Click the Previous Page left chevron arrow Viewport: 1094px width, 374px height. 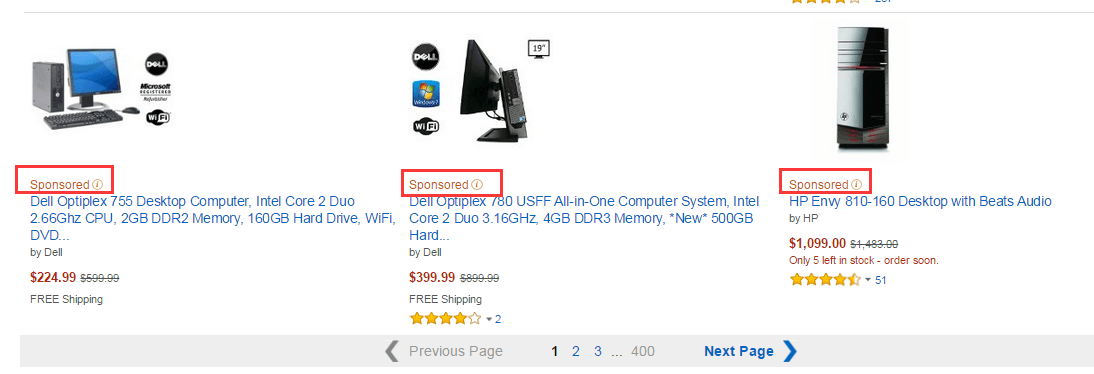(392, 351)
